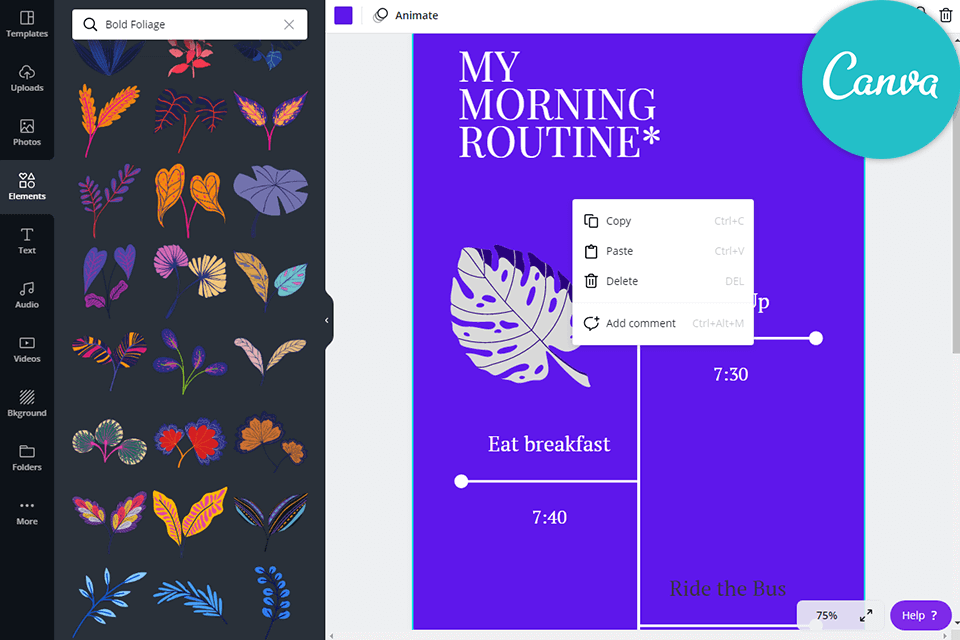The width and height of the screenshot is (960, 640).
Task: Add the pink-purple patterned leaf pair element
Action: [x=109, y=519]
